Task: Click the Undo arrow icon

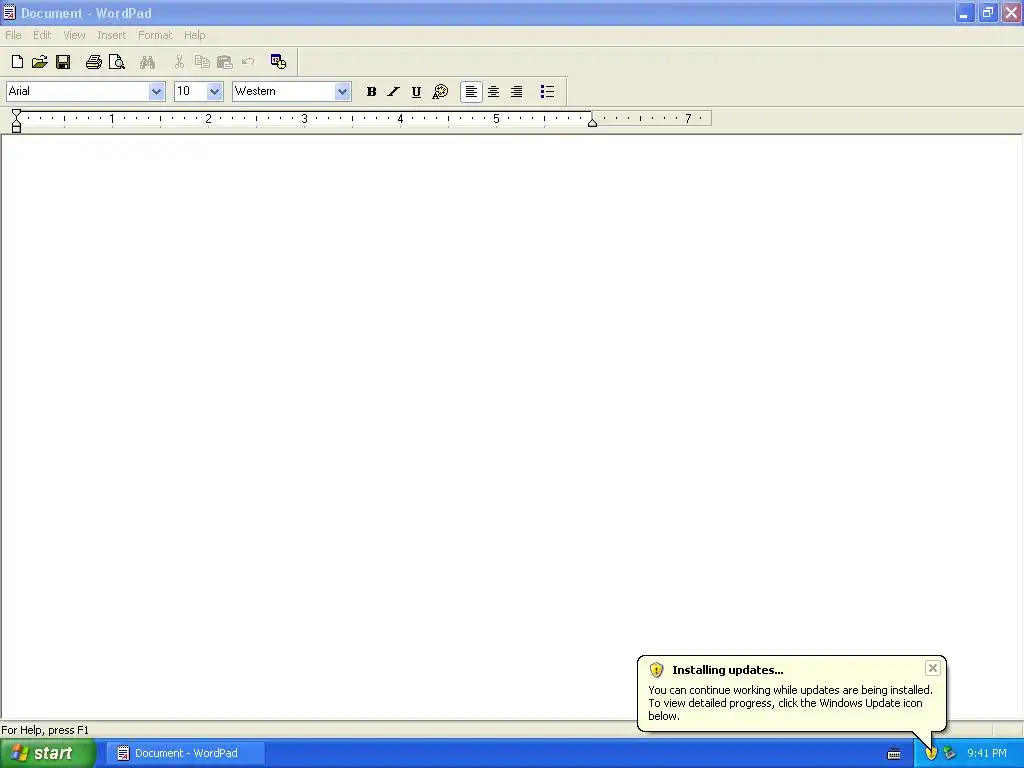Action: (248, 62)
